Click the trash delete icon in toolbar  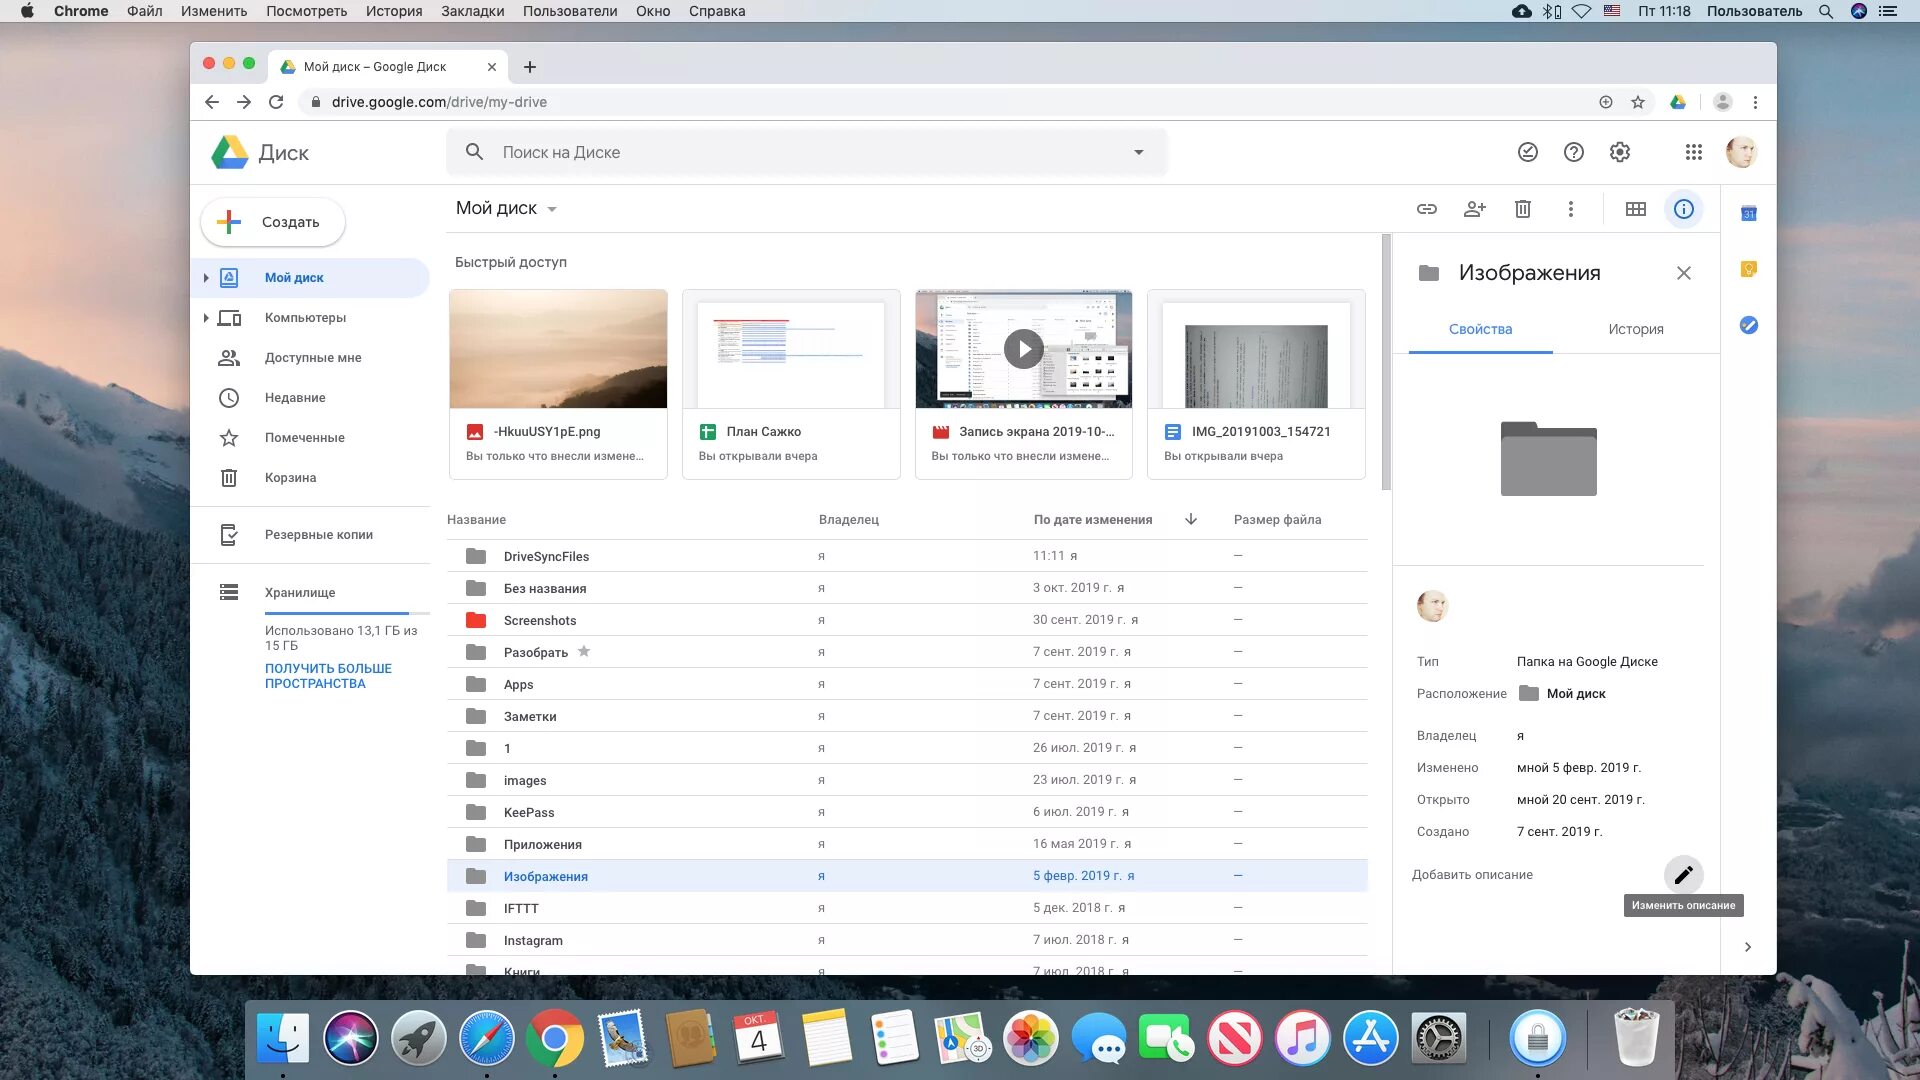coord(1523,209)
